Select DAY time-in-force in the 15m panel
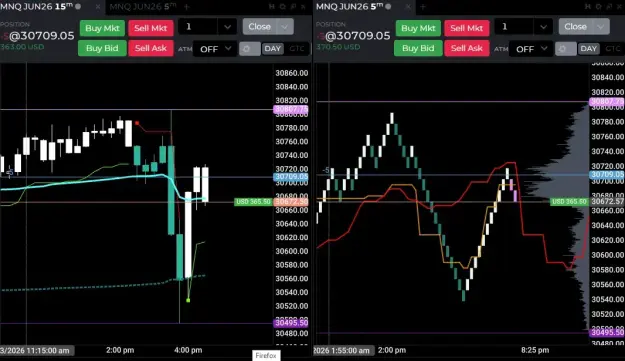Image resolution: width=625 pixels, height=361 pixels. pyautogui.click(x=273, y=49)
